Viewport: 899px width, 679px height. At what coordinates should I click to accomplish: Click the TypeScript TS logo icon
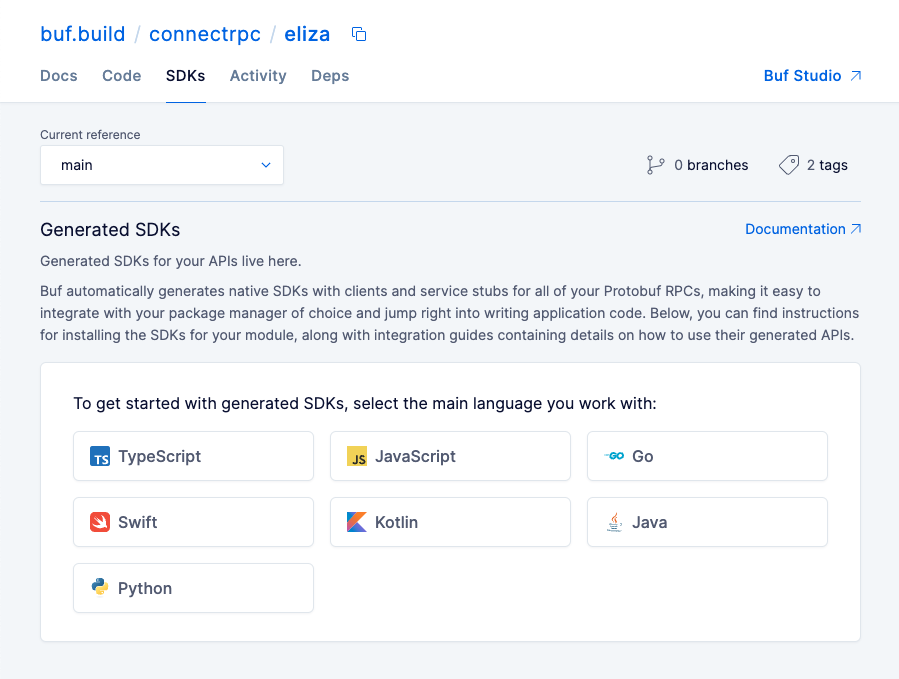click(100, 456)
